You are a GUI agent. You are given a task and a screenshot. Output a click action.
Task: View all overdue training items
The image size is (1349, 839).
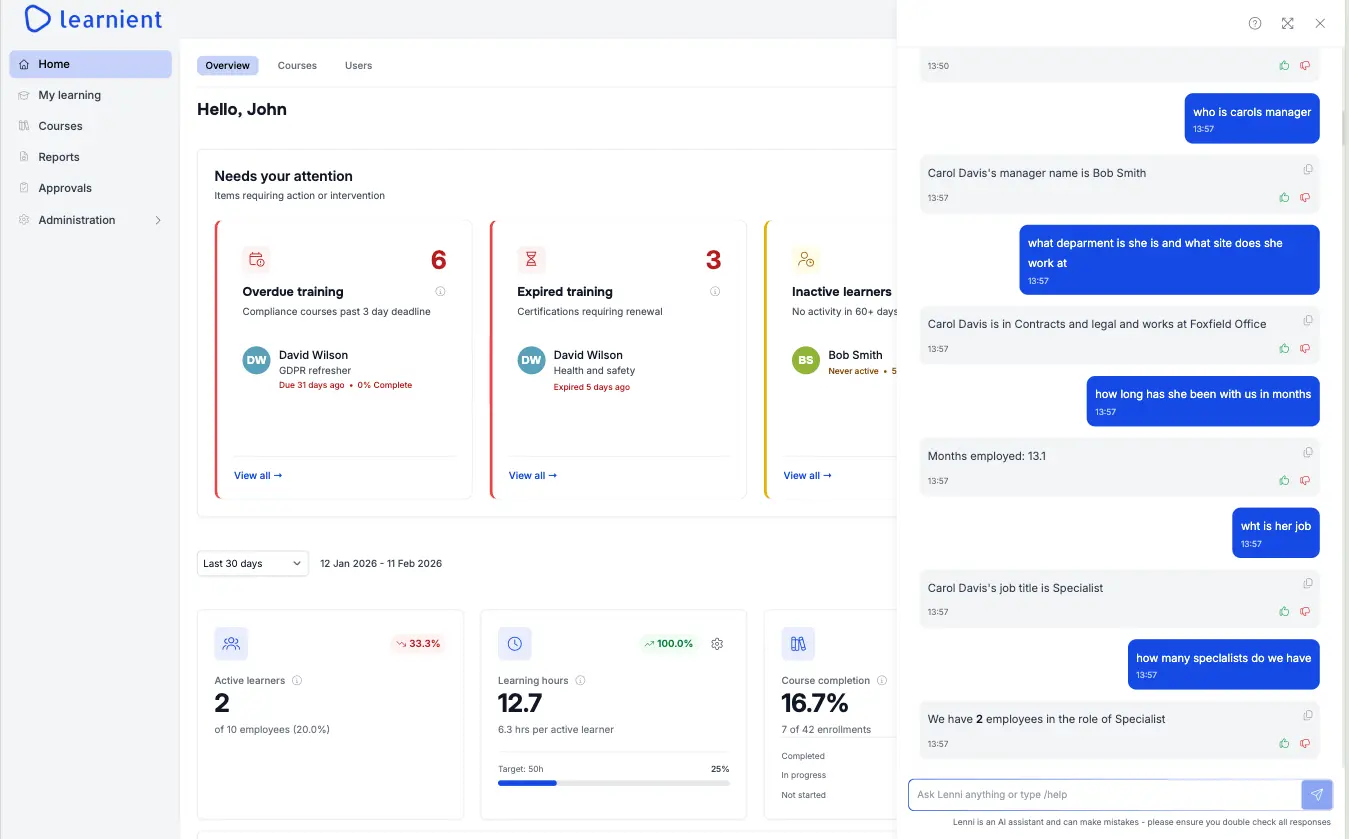point(257,475)
